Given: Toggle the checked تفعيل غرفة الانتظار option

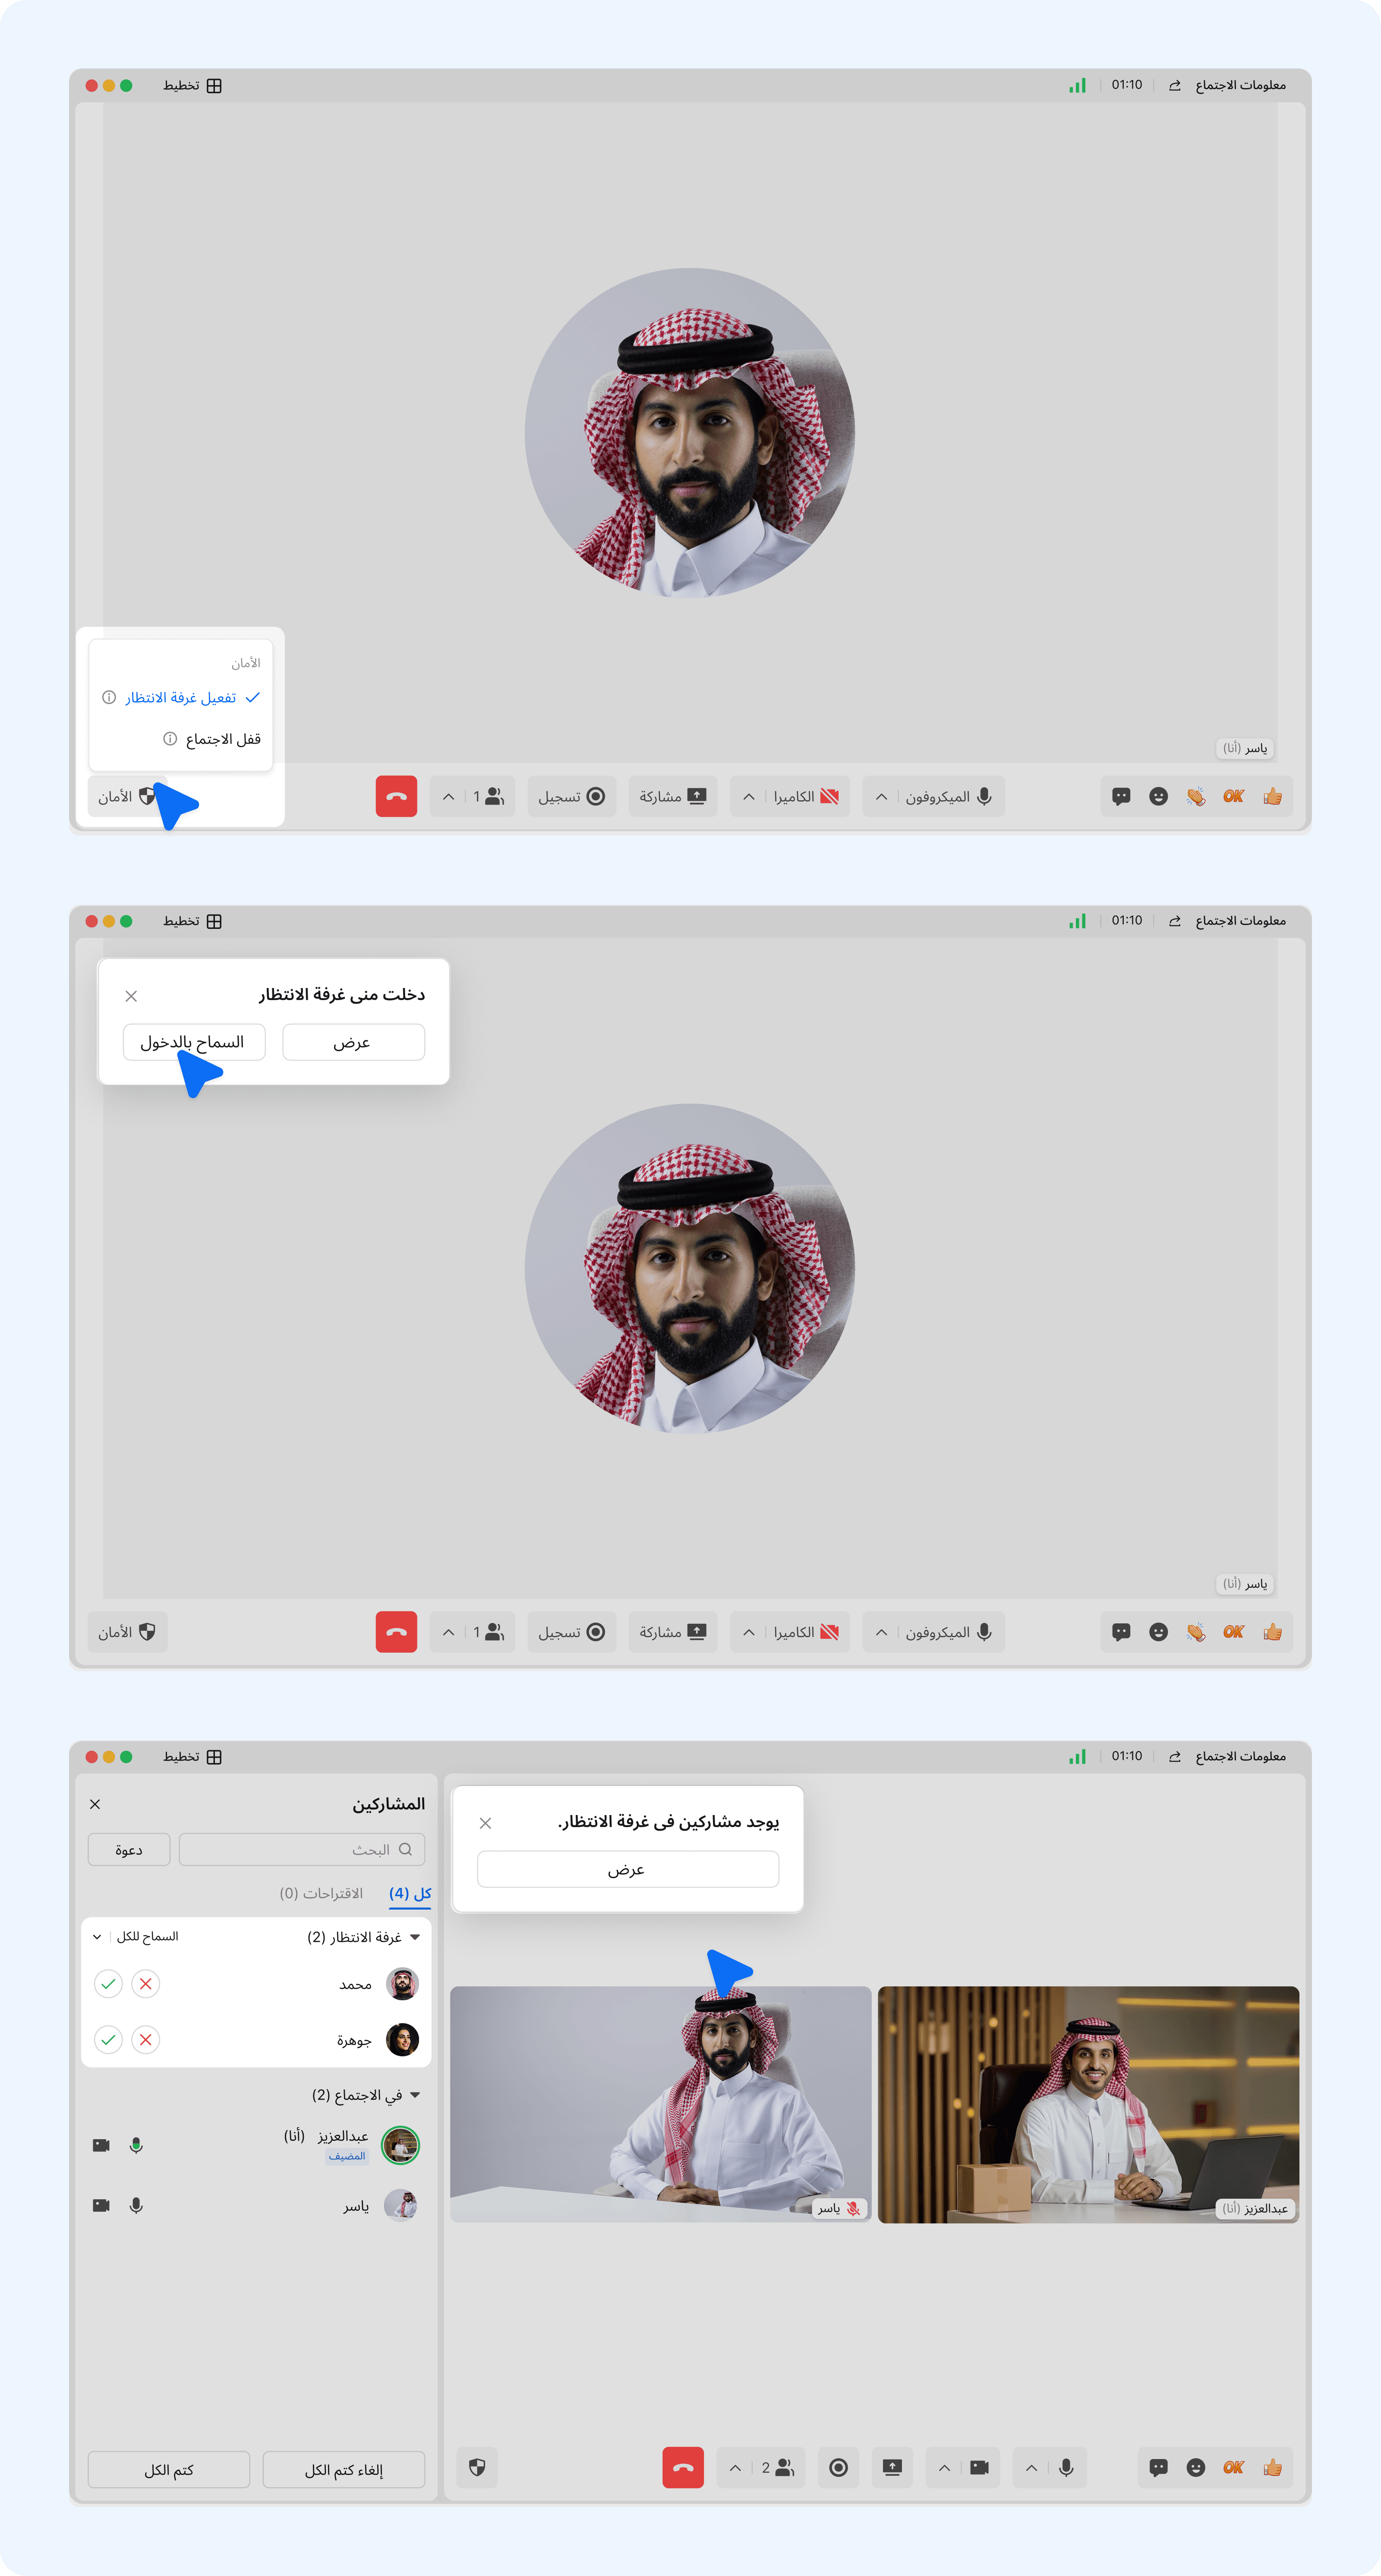Looking at the screenshot, I should [x=181, y=697].
